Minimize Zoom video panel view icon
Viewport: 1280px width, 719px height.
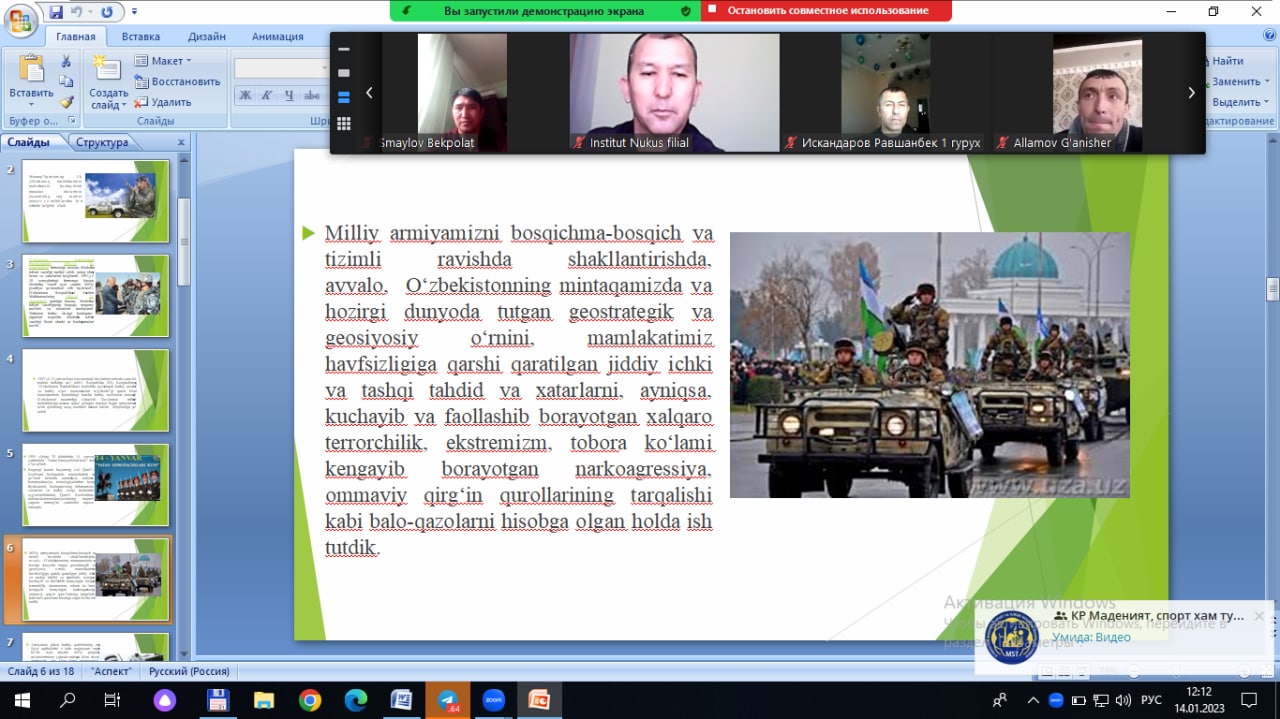pyautogui.click(x=344, y=49)
